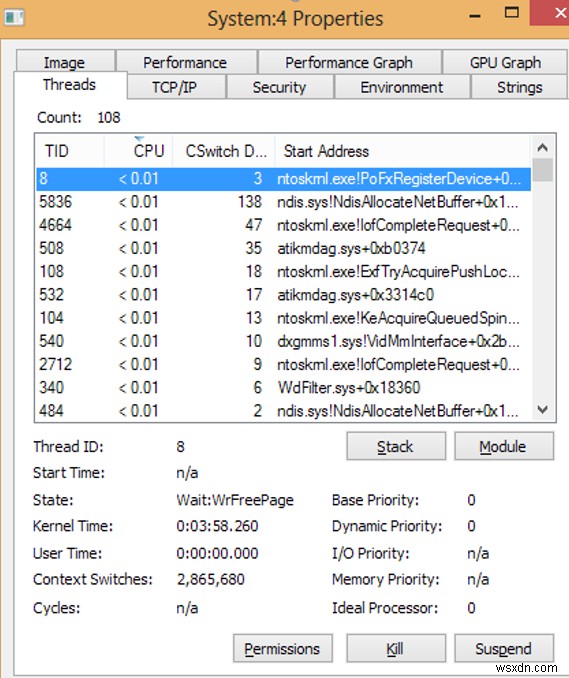Click CSwitch Delta value 138
Image resolution: width=569 pixels, height=678 pixels.
pyautogui.click(x=250, y=202)
